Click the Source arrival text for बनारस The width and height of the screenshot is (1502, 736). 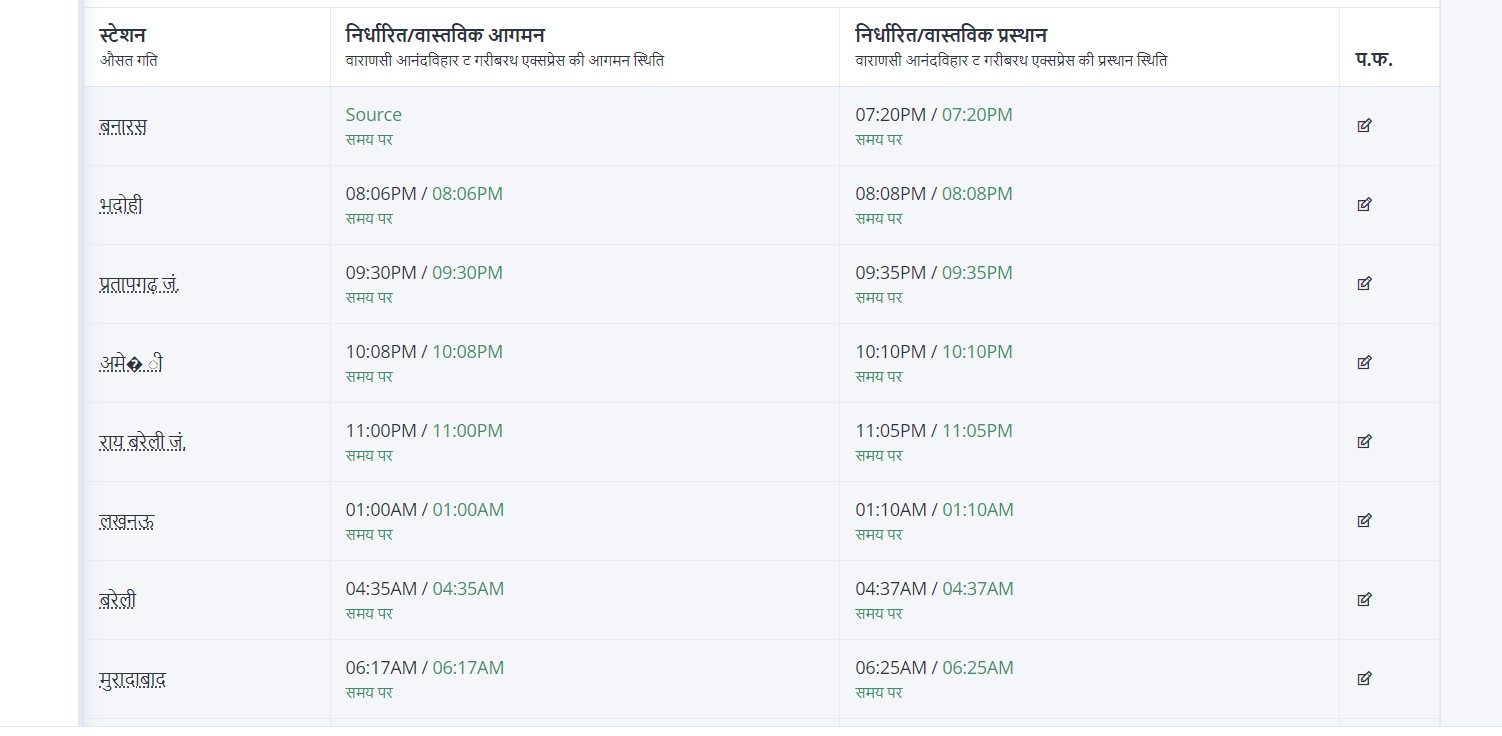(374, 115)
